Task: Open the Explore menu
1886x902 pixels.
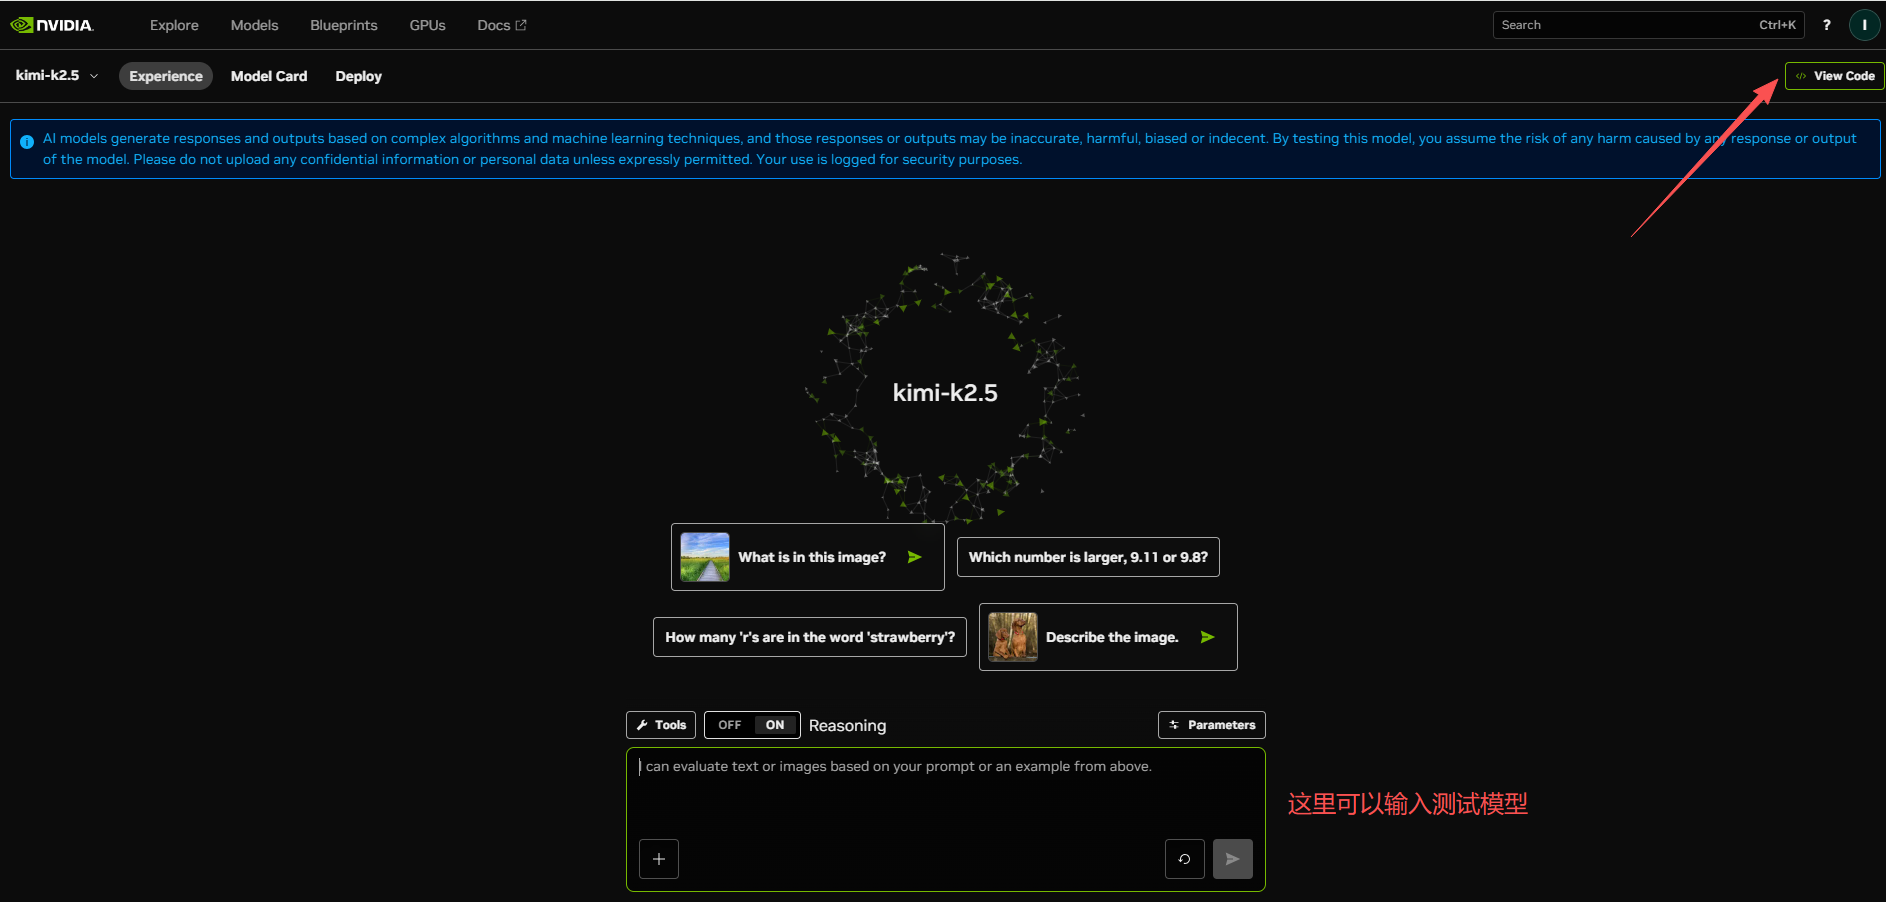Action: click(x=174, y=25)
